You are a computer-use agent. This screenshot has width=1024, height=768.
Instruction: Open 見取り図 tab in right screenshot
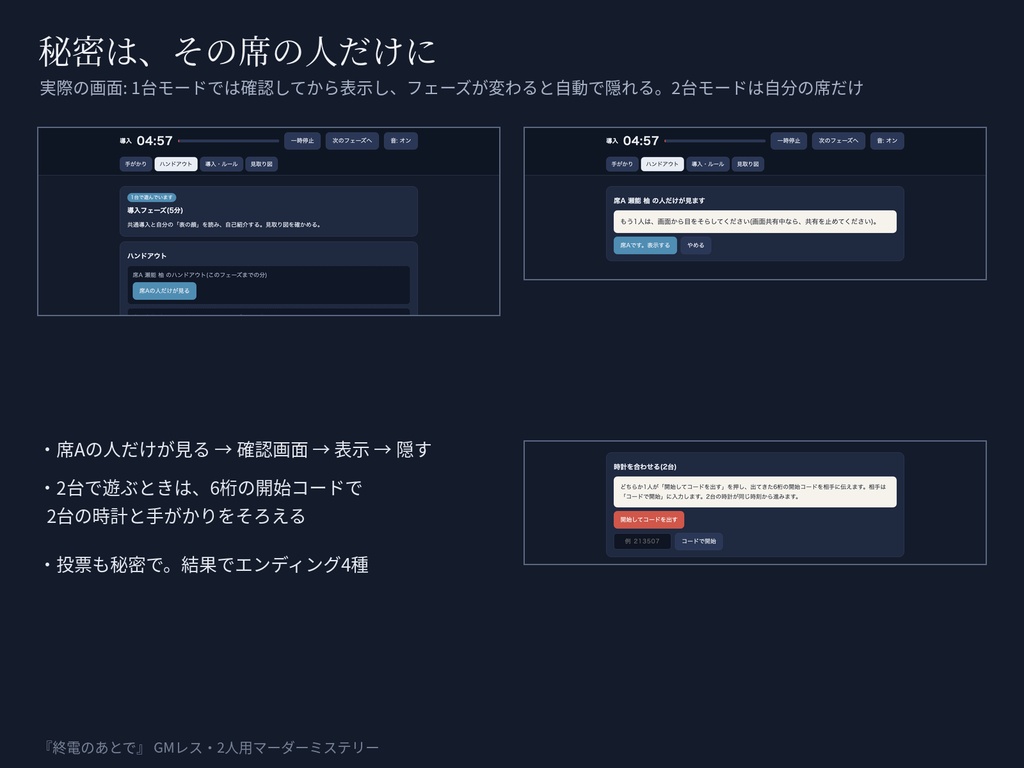click(x=748, y=164)
